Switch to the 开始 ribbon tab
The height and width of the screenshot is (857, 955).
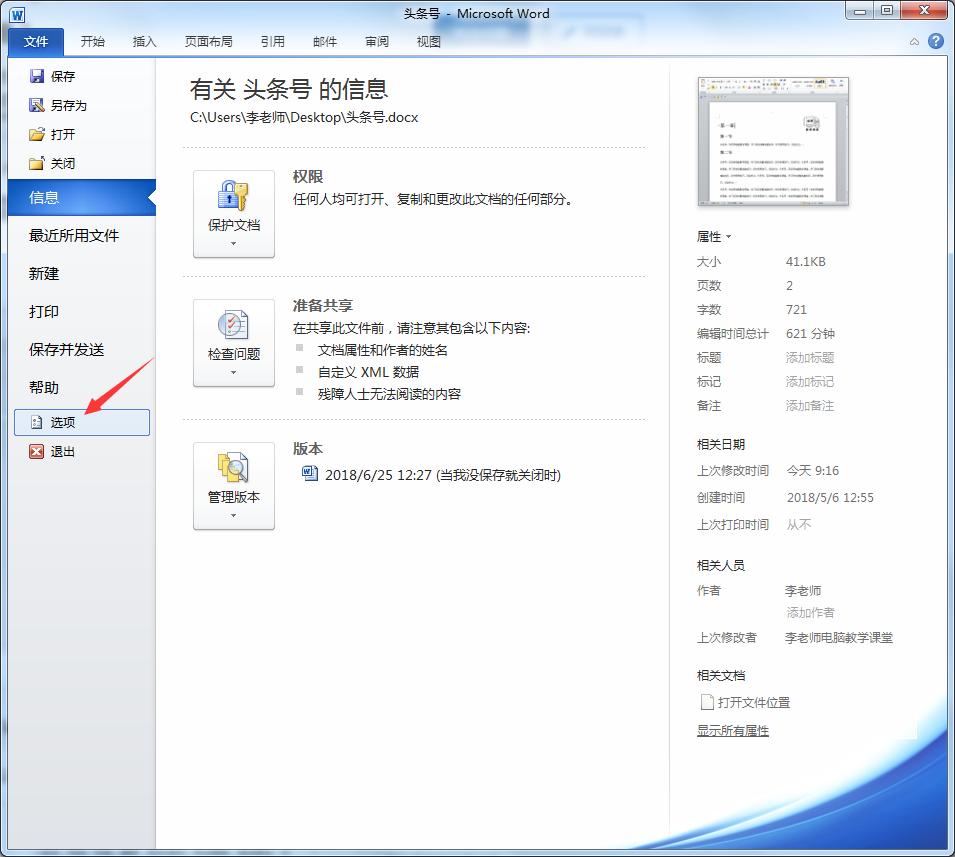(x=92, y=41)
